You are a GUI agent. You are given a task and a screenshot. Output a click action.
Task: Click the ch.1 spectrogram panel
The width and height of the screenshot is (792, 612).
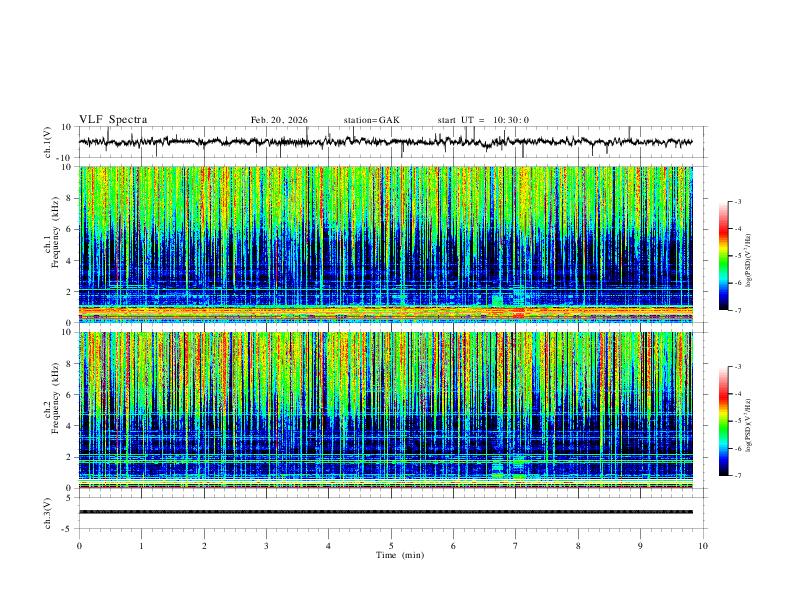(385, 244)
